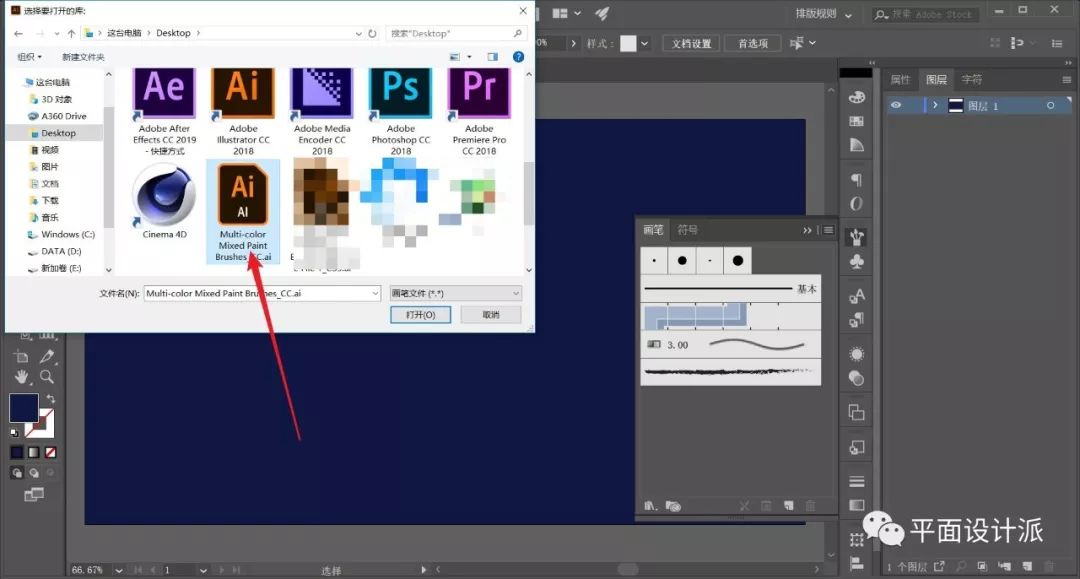Select the Hand tool in the Illustrator toolbar
Image resolution: width=1080 pixels, height=579 pixels.
[x=21, y=377]
